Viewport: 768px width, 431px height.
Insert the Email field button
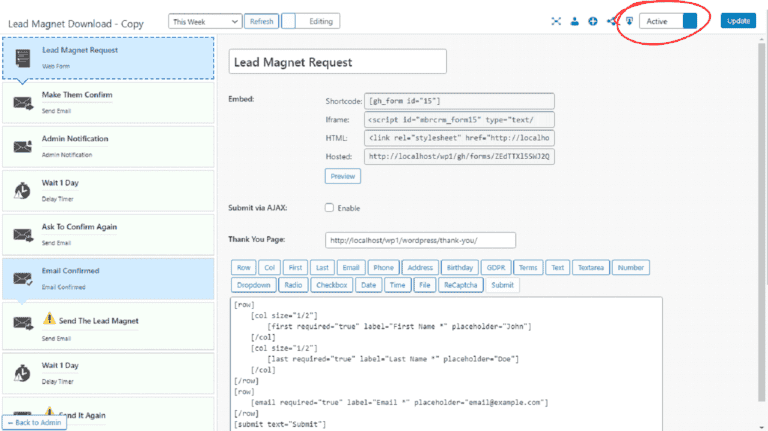[351, 267]
